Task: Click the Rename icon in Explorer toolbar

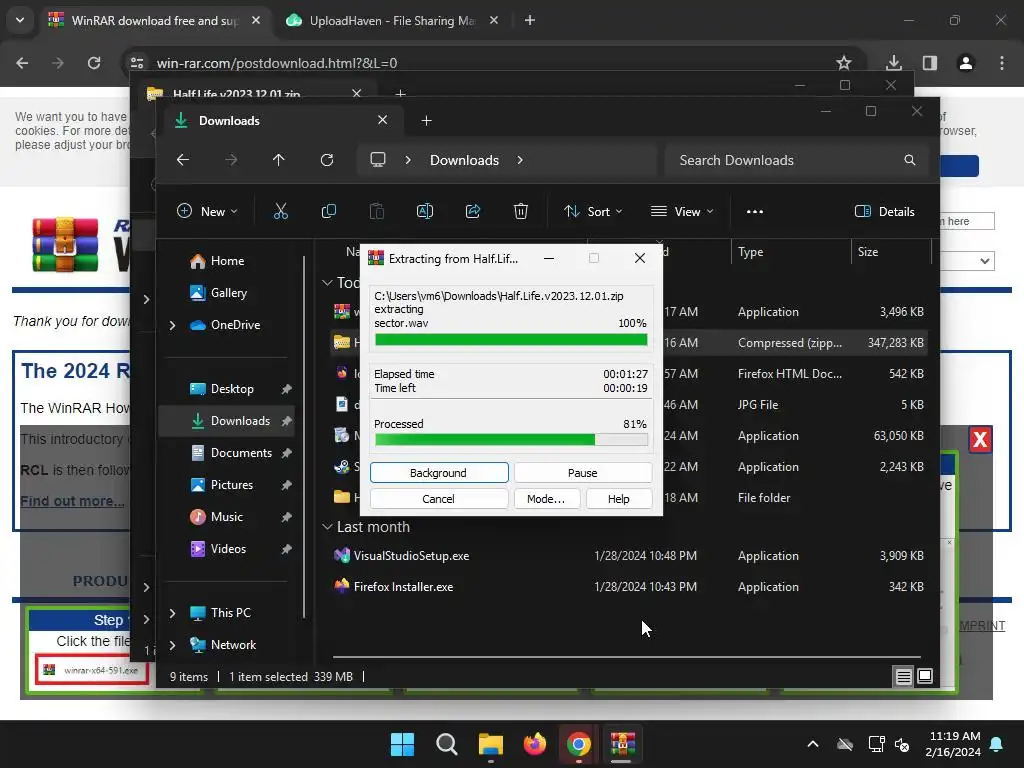Action: pos(424,211)
